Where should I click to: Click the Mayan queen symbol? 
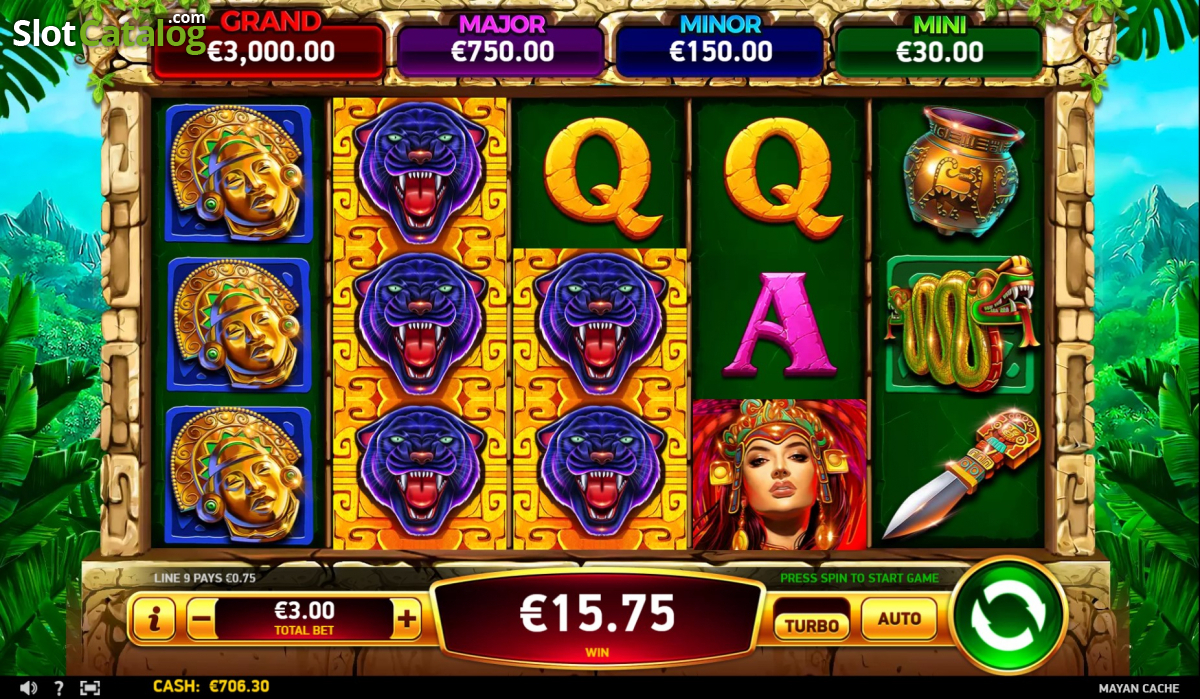point(779,474)
